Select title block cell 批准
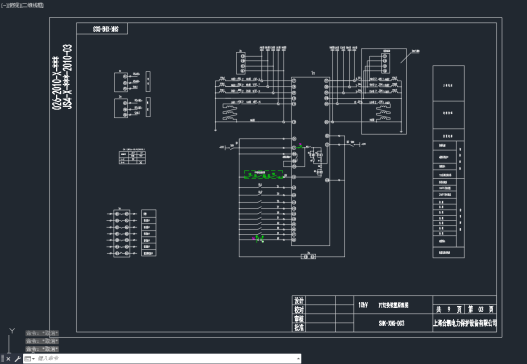Image resolution: width=527 pixels, height=364 pixels. 299,327
